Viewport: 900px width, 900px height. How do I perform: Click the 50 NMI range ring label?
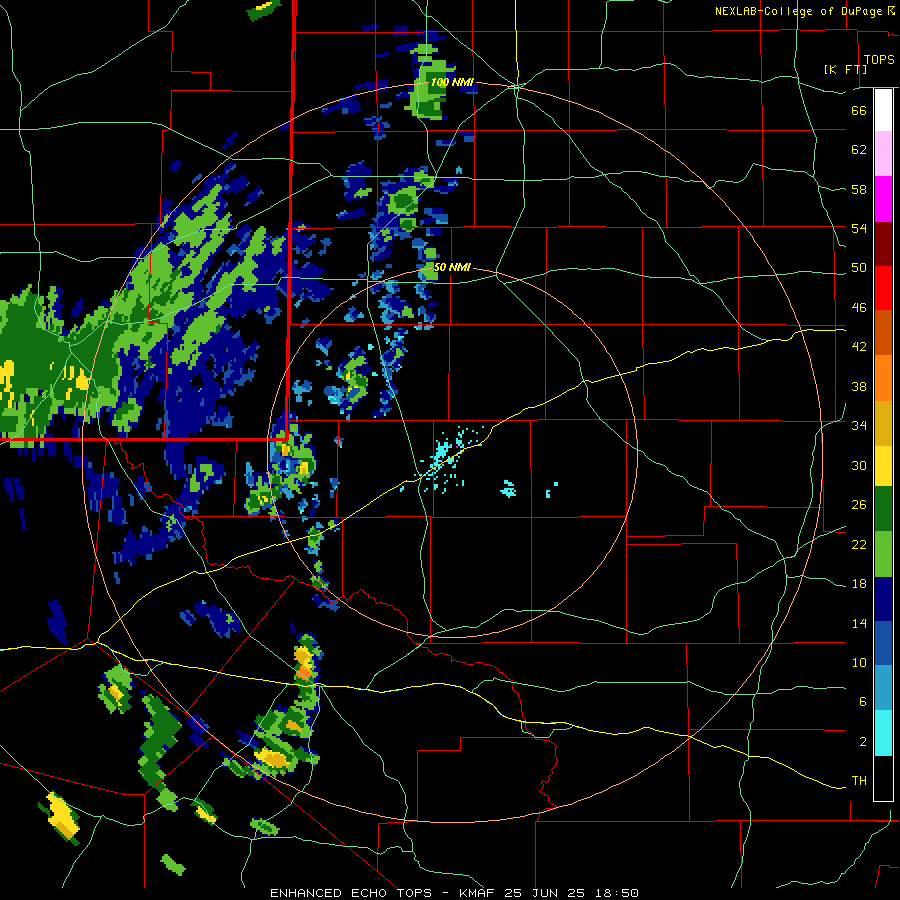(452, 267)
